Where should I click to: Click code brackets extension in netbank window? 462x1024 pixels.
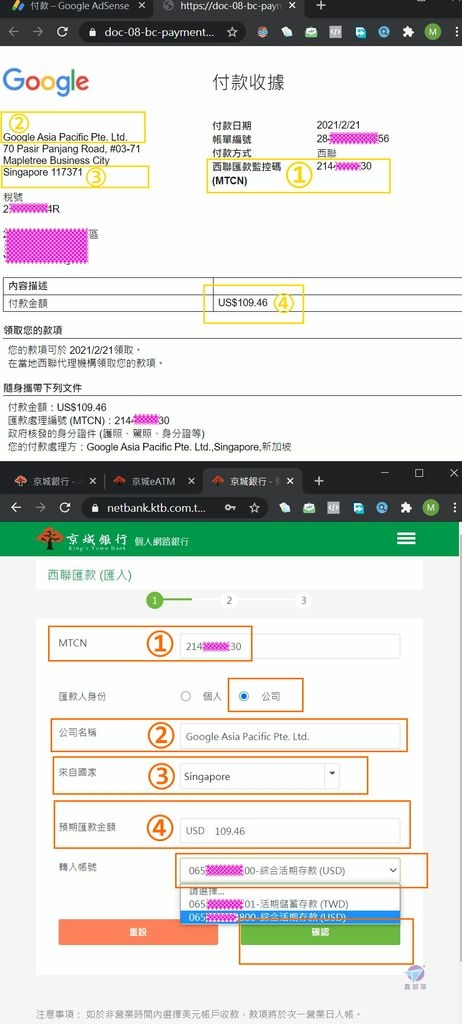(x=334, y=507)
